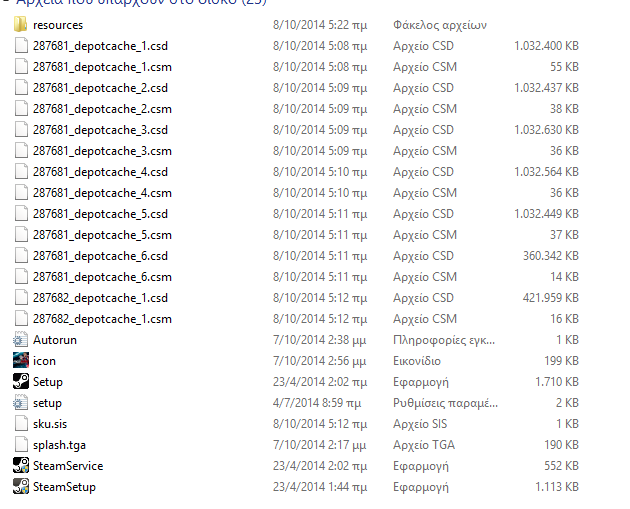The image size is (630, 509).
Task: Select the SteamService file name
Action: coord(68,466)
